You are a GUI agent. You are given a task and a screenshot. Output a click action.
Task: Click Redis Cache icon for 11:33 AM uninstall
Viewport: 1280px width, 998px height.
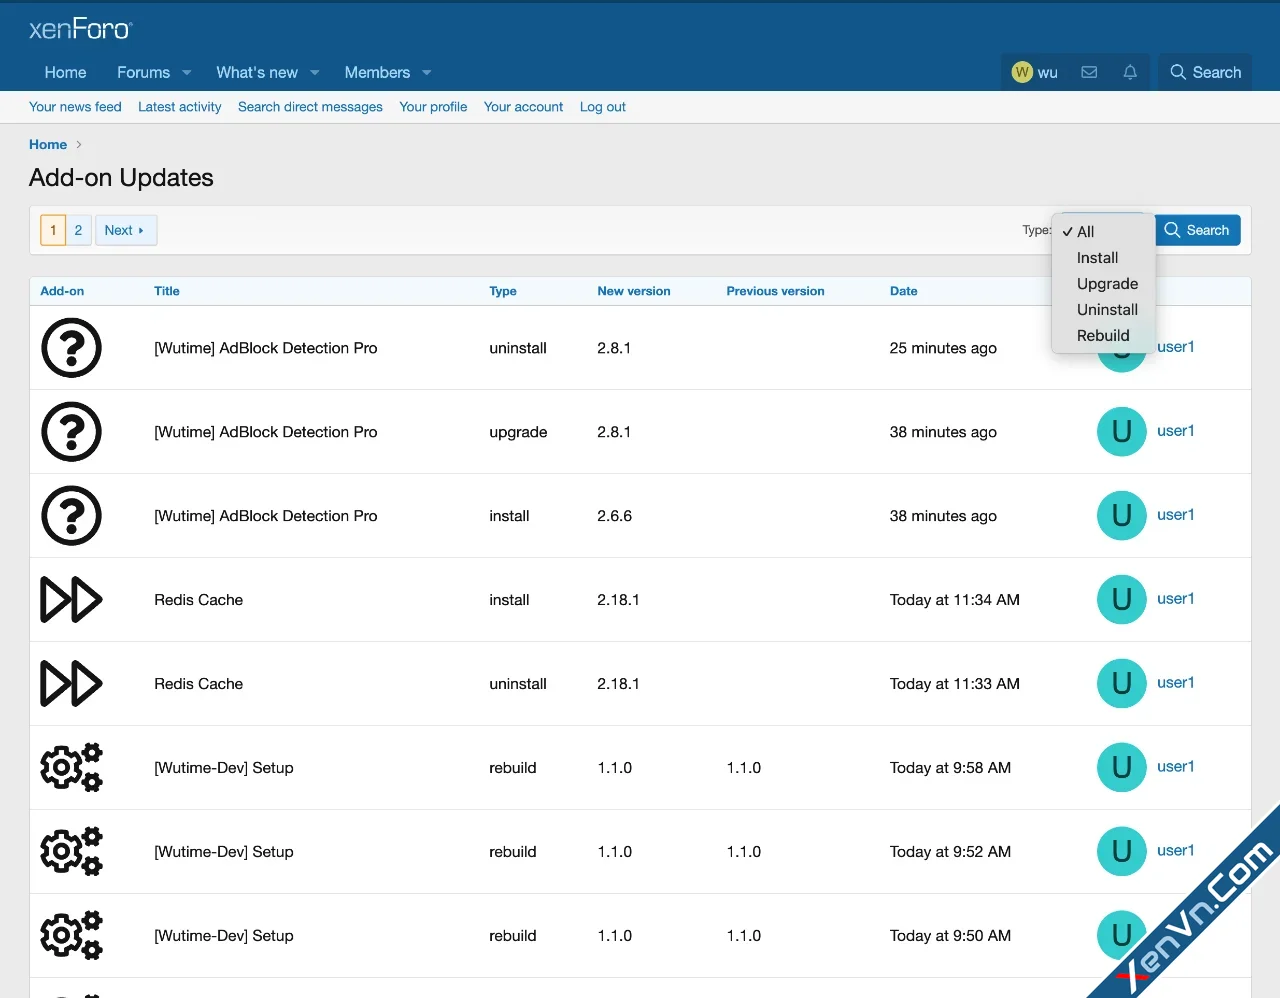click(71, 684)
